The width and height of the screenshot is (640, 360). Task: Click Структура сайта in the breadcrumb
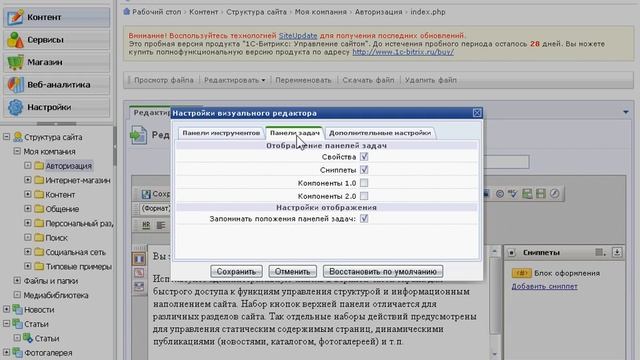(256, 12)
